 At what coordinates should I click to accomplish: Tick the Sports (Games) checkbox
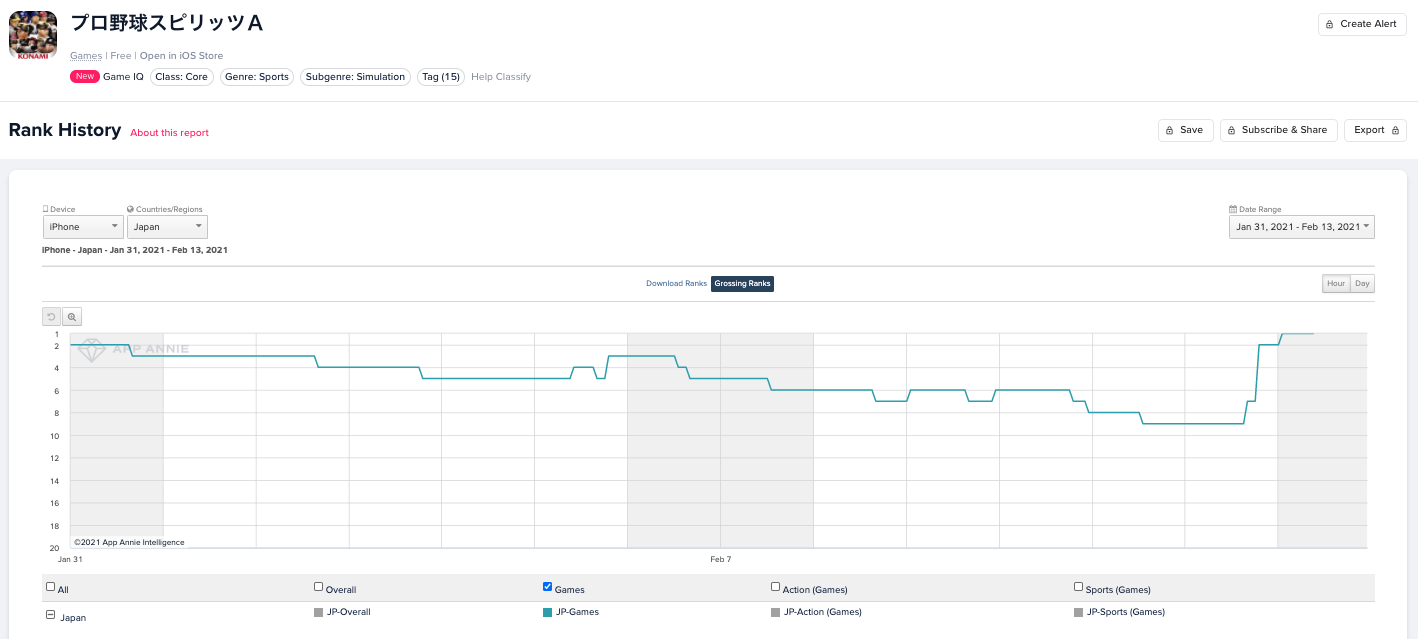(1079, 587)
